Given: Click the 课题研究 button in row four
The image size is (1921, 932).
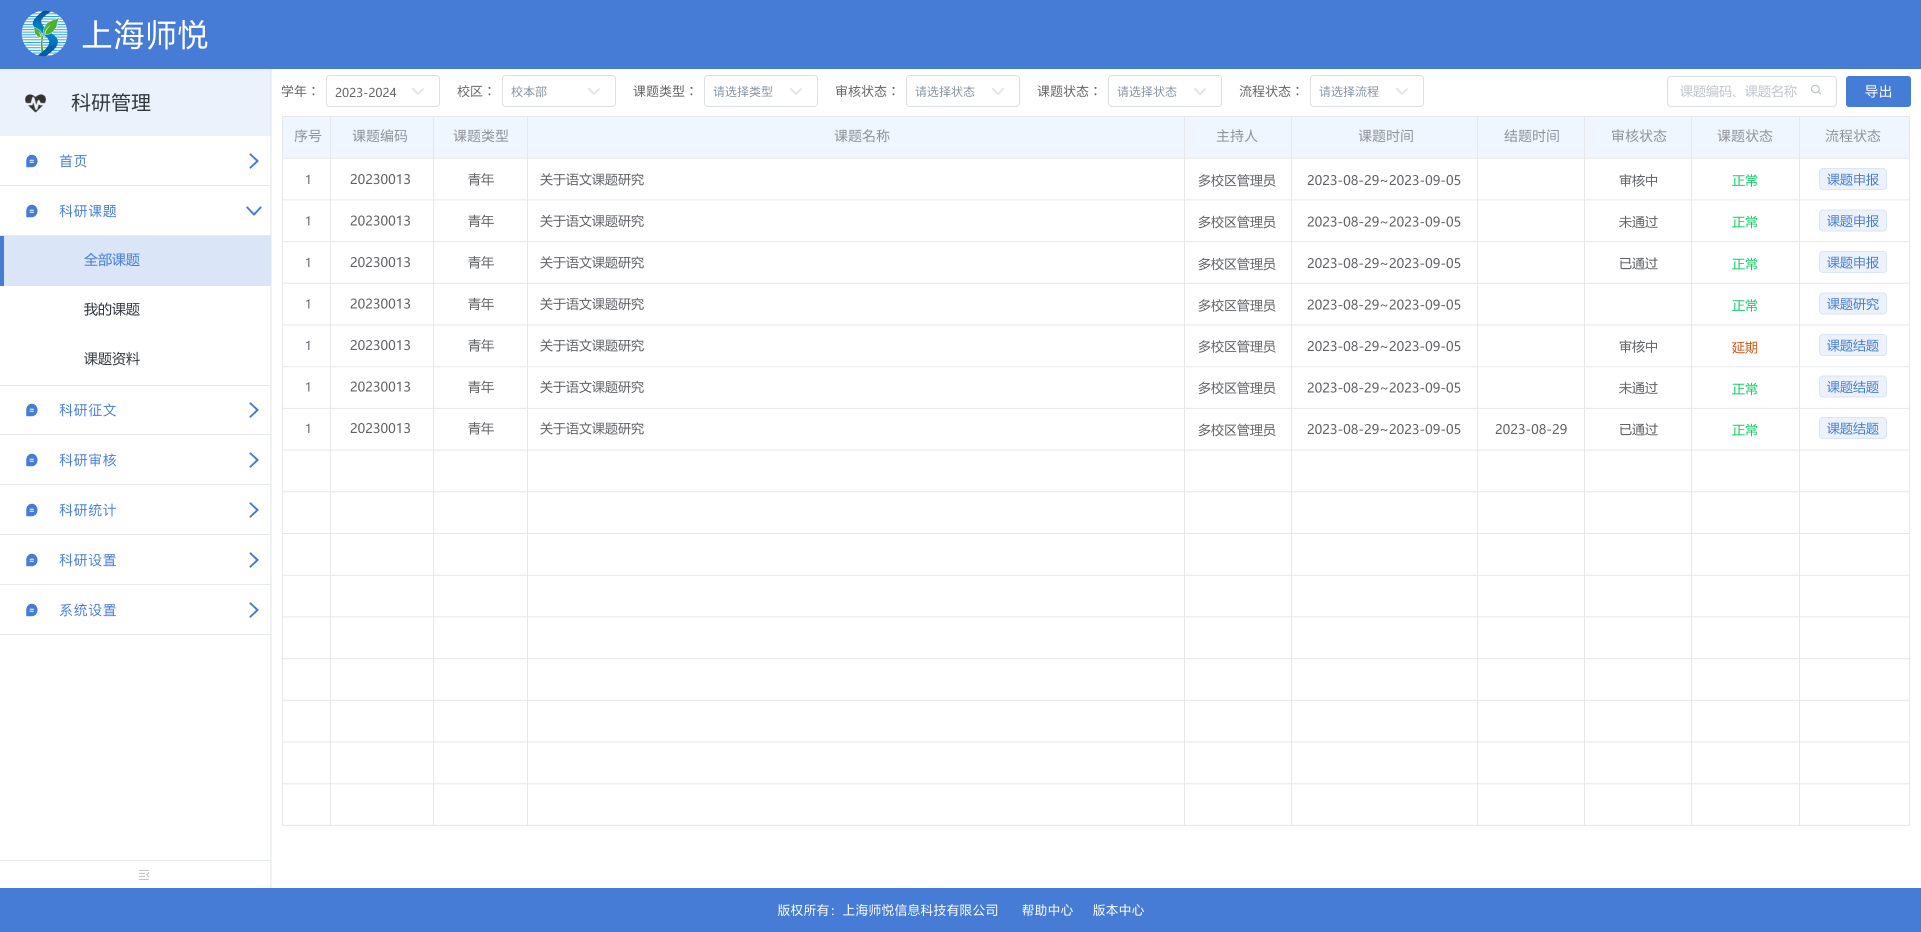Looking at the screenshot, I should pos(1852,304).
